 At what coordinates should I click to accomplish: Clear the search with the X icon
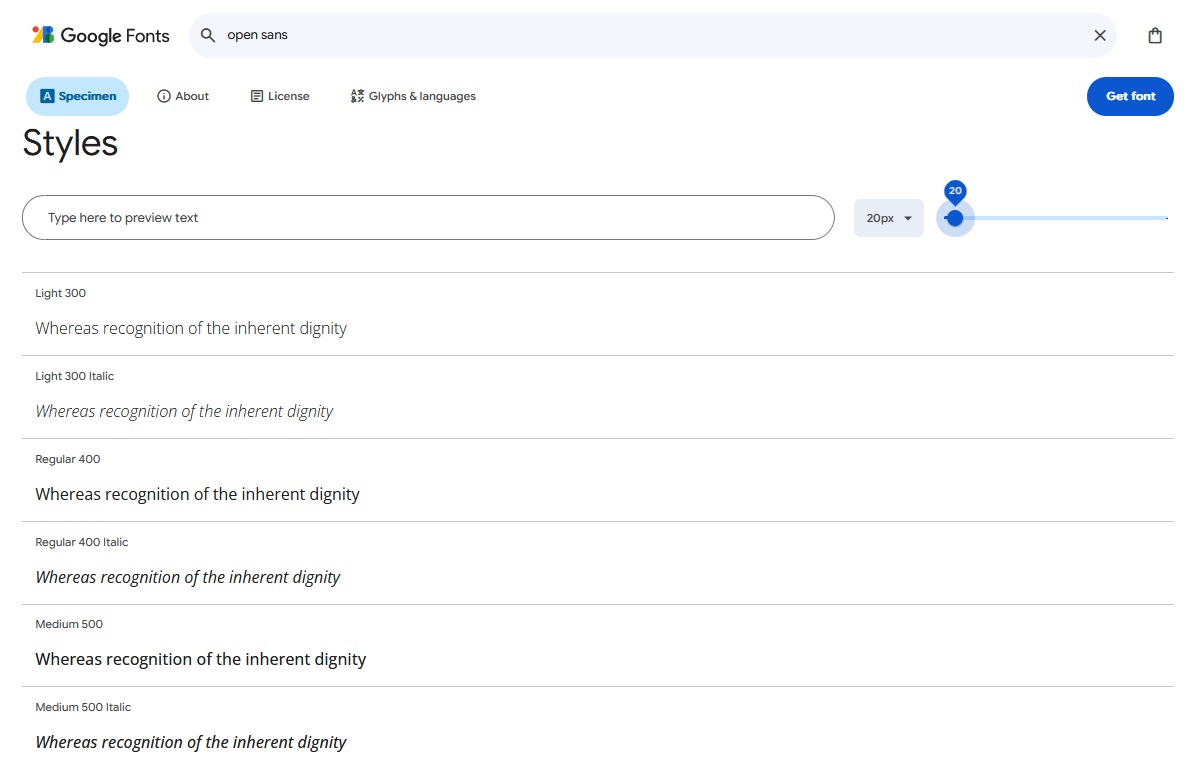[x=1100, y=36]
